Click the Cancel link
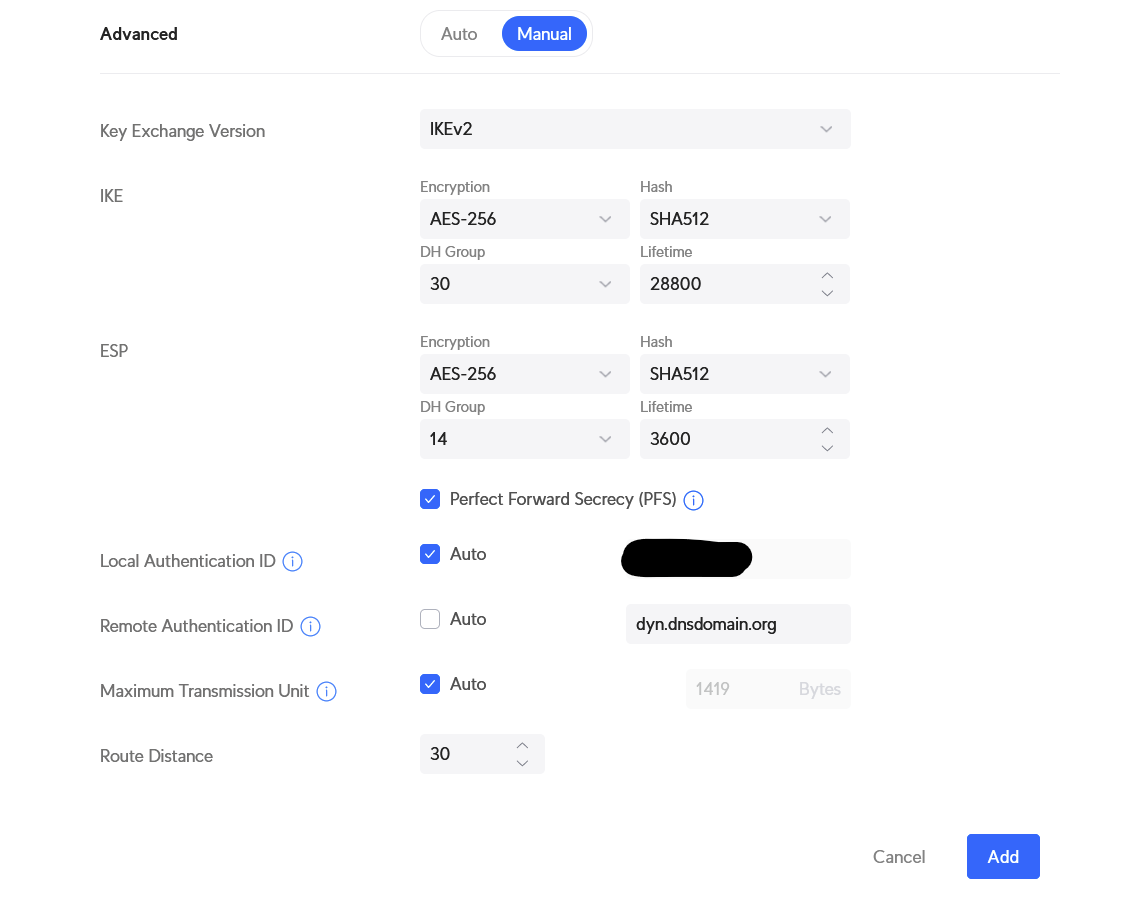 899,857
